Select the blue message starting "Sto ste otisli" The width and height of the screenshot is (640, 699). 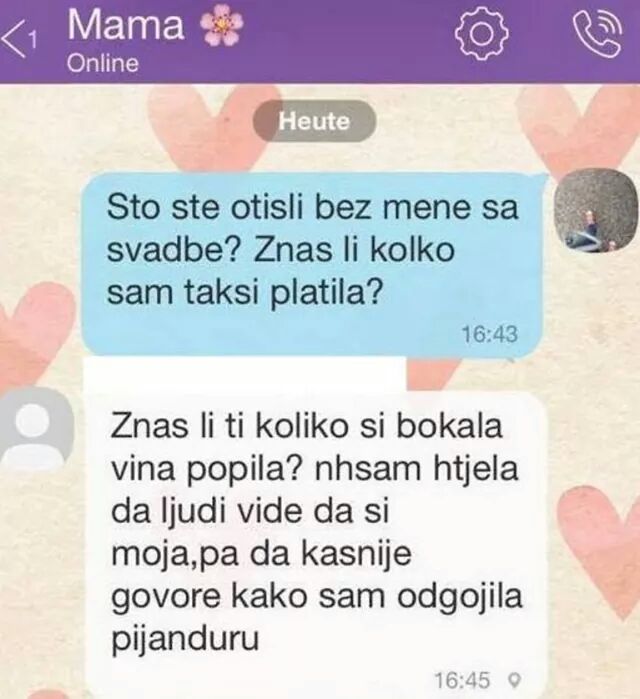pos(313,264)
